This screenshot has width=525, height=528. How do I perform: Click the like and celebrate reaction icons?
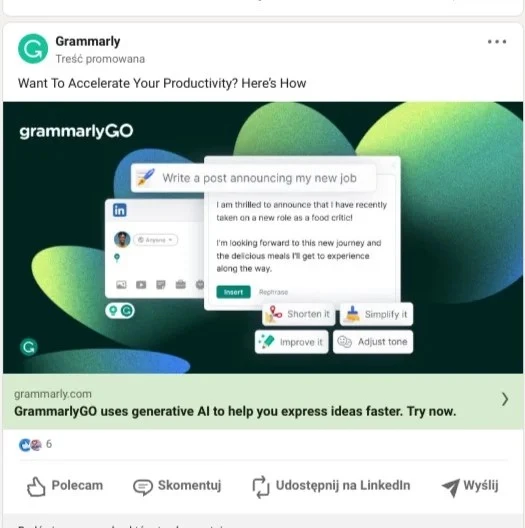point(30,445)
